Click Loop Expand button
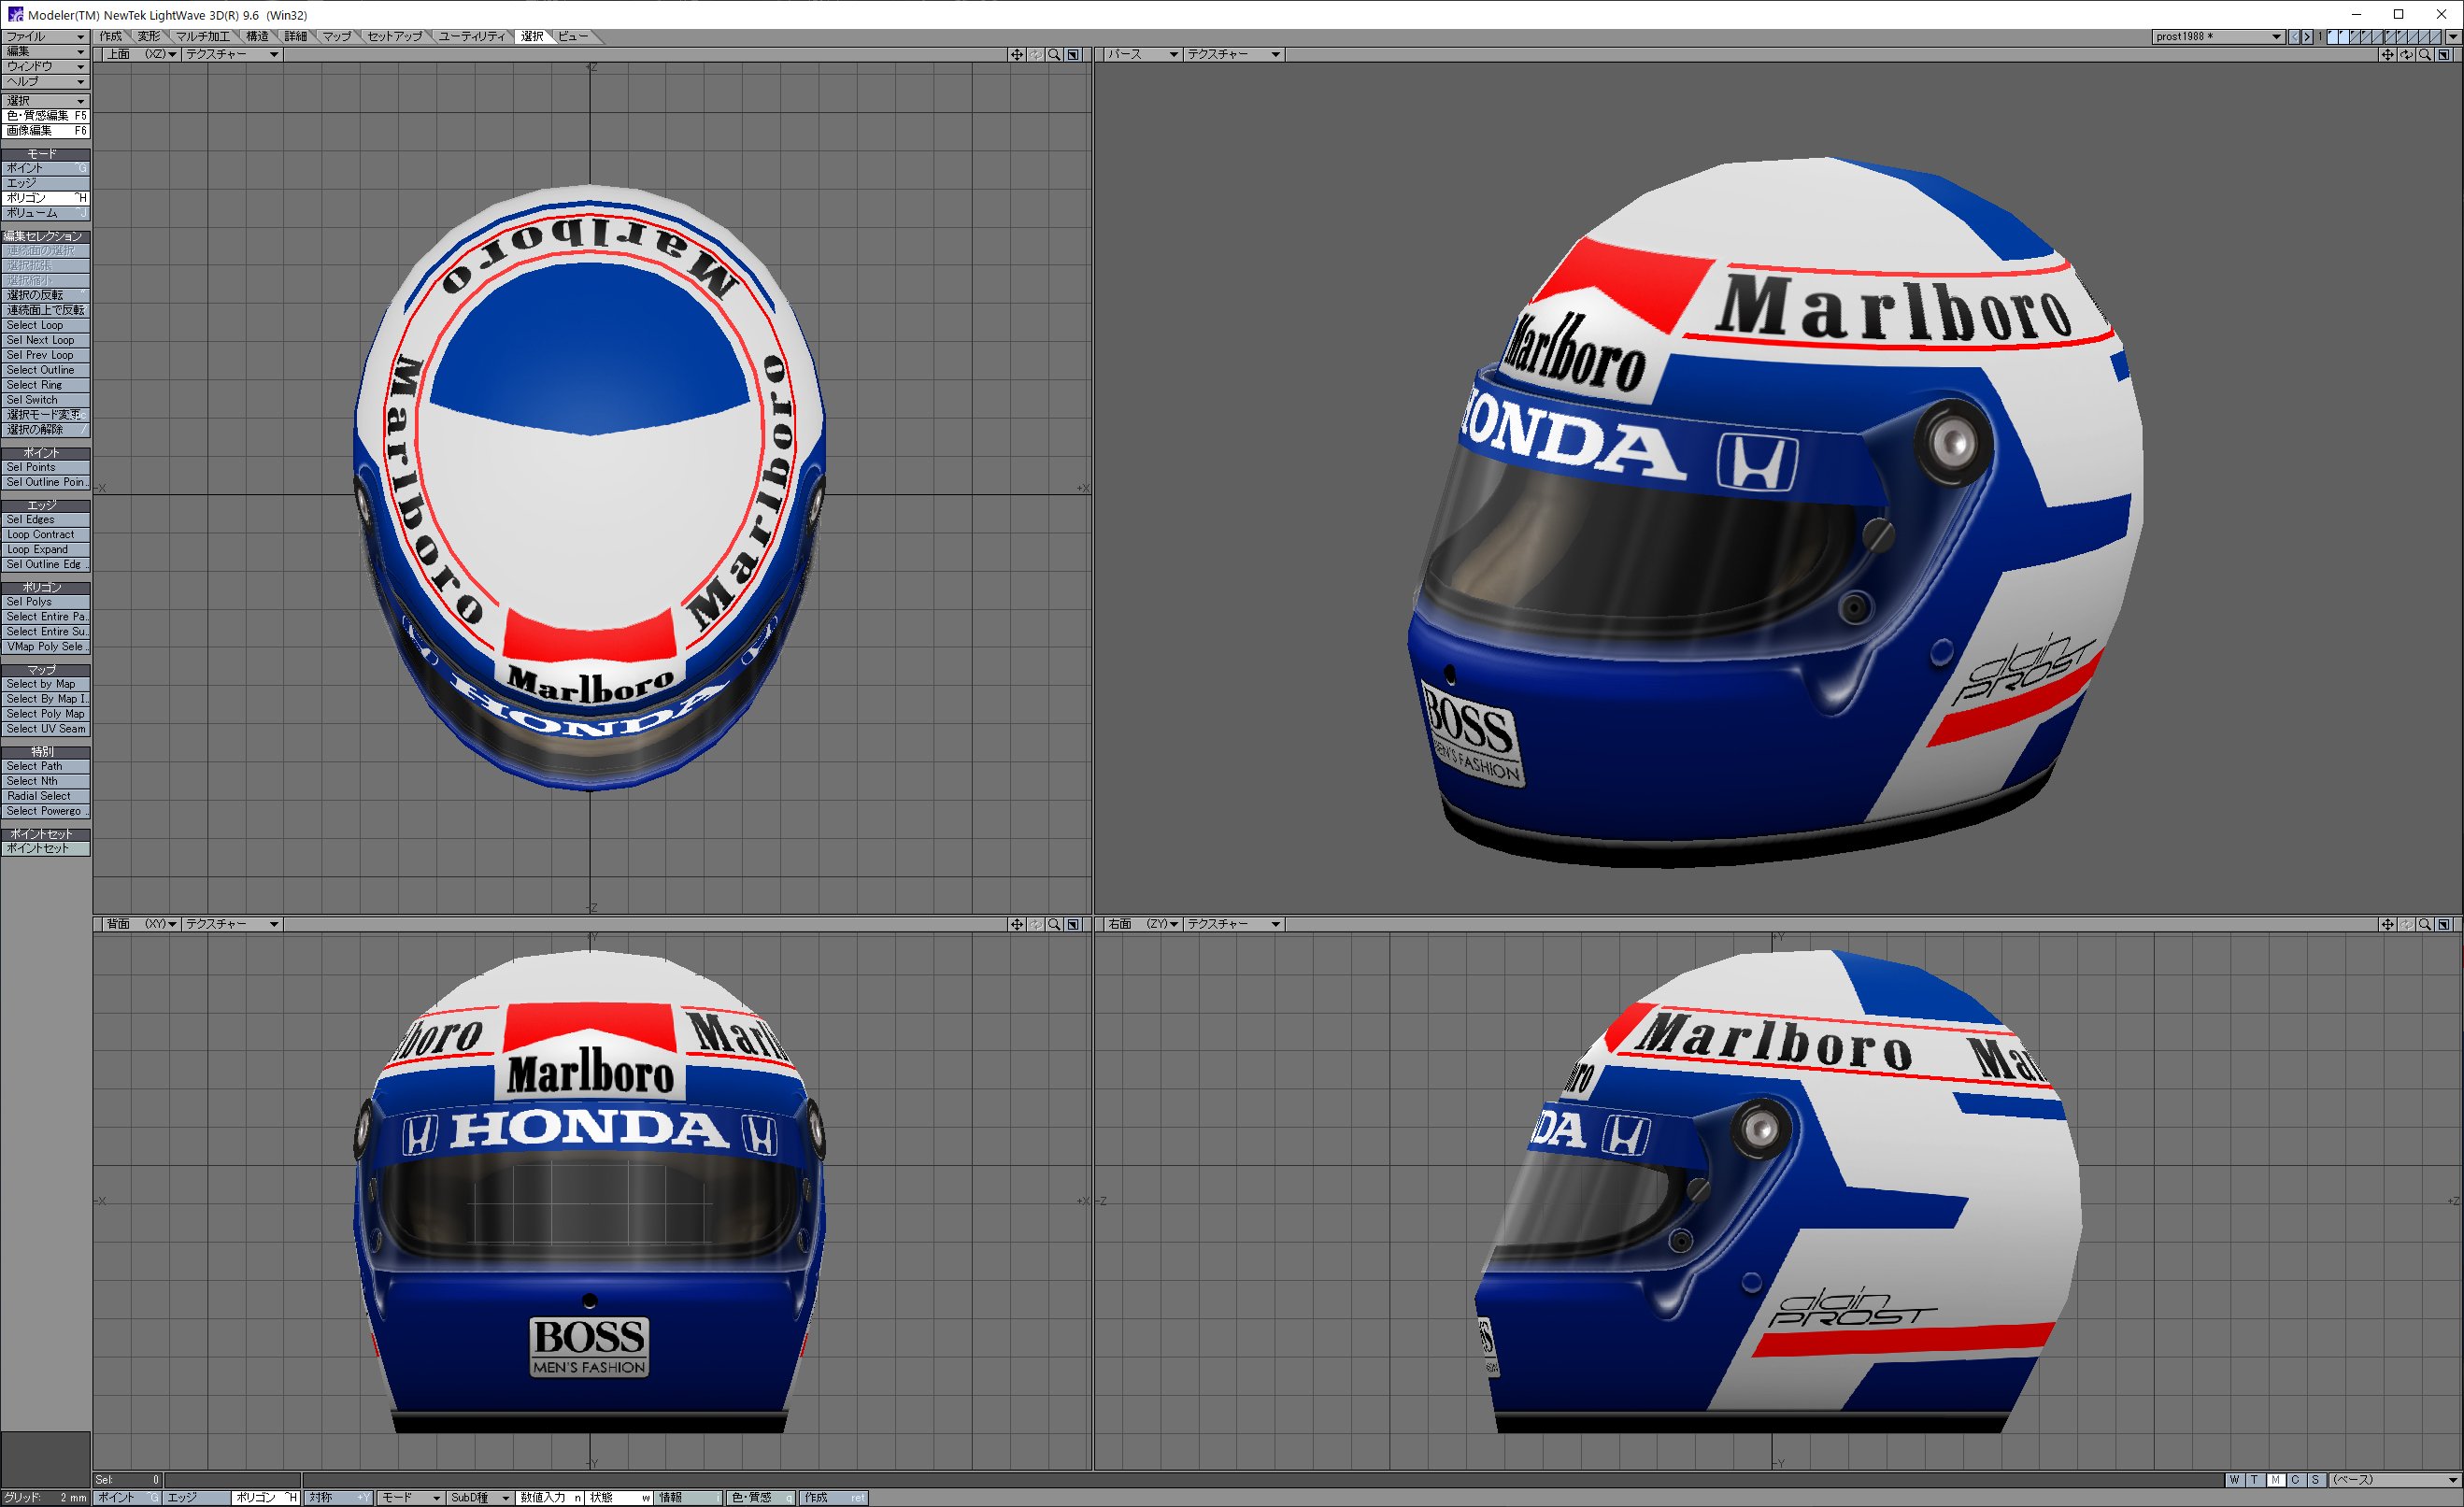This screenshot has width=2464, height=1507. tap(45, 550)
